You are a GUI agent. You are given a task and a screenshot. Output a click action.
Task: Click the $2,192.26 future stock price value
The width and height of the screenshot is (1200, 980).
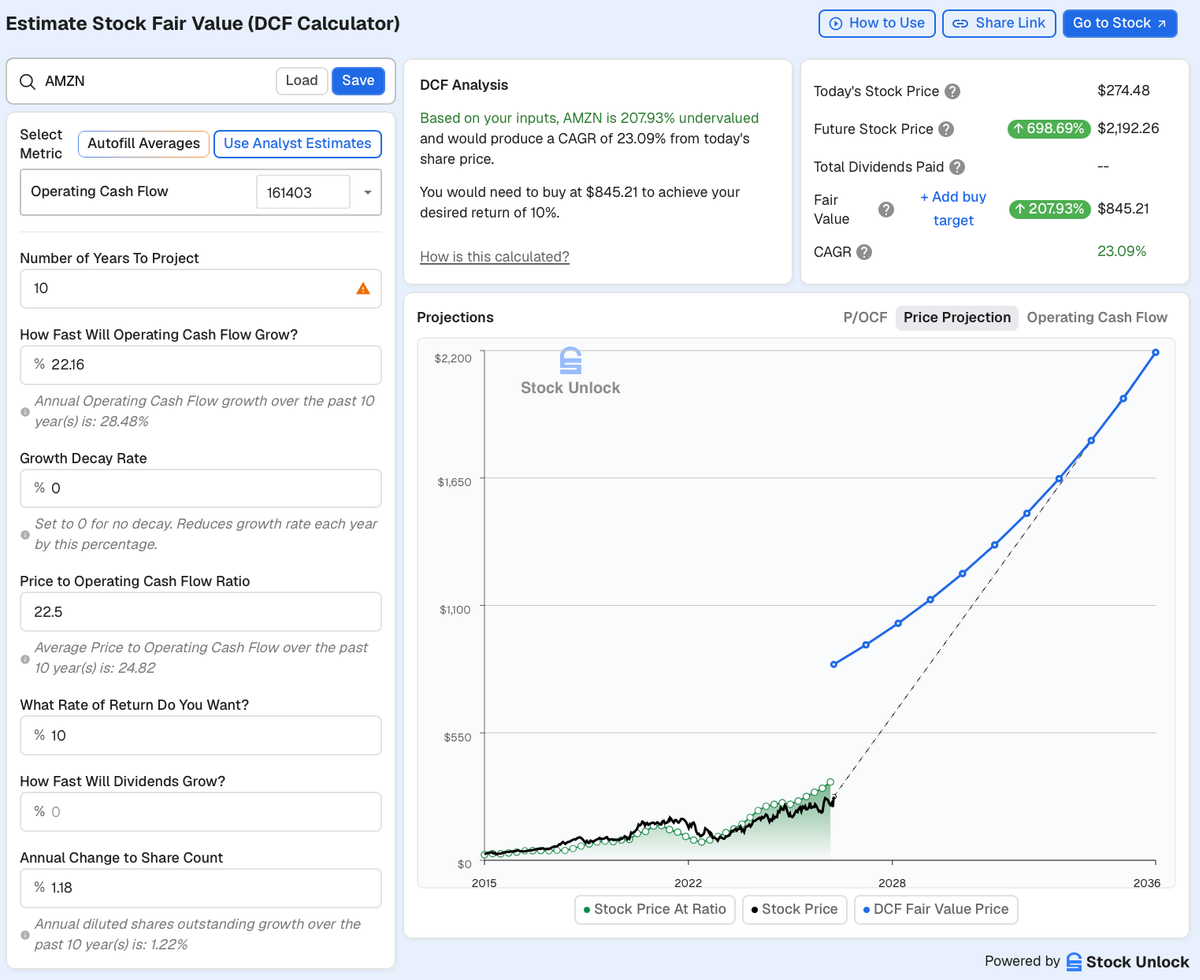pyautogui.click(x=1130, y=129)
